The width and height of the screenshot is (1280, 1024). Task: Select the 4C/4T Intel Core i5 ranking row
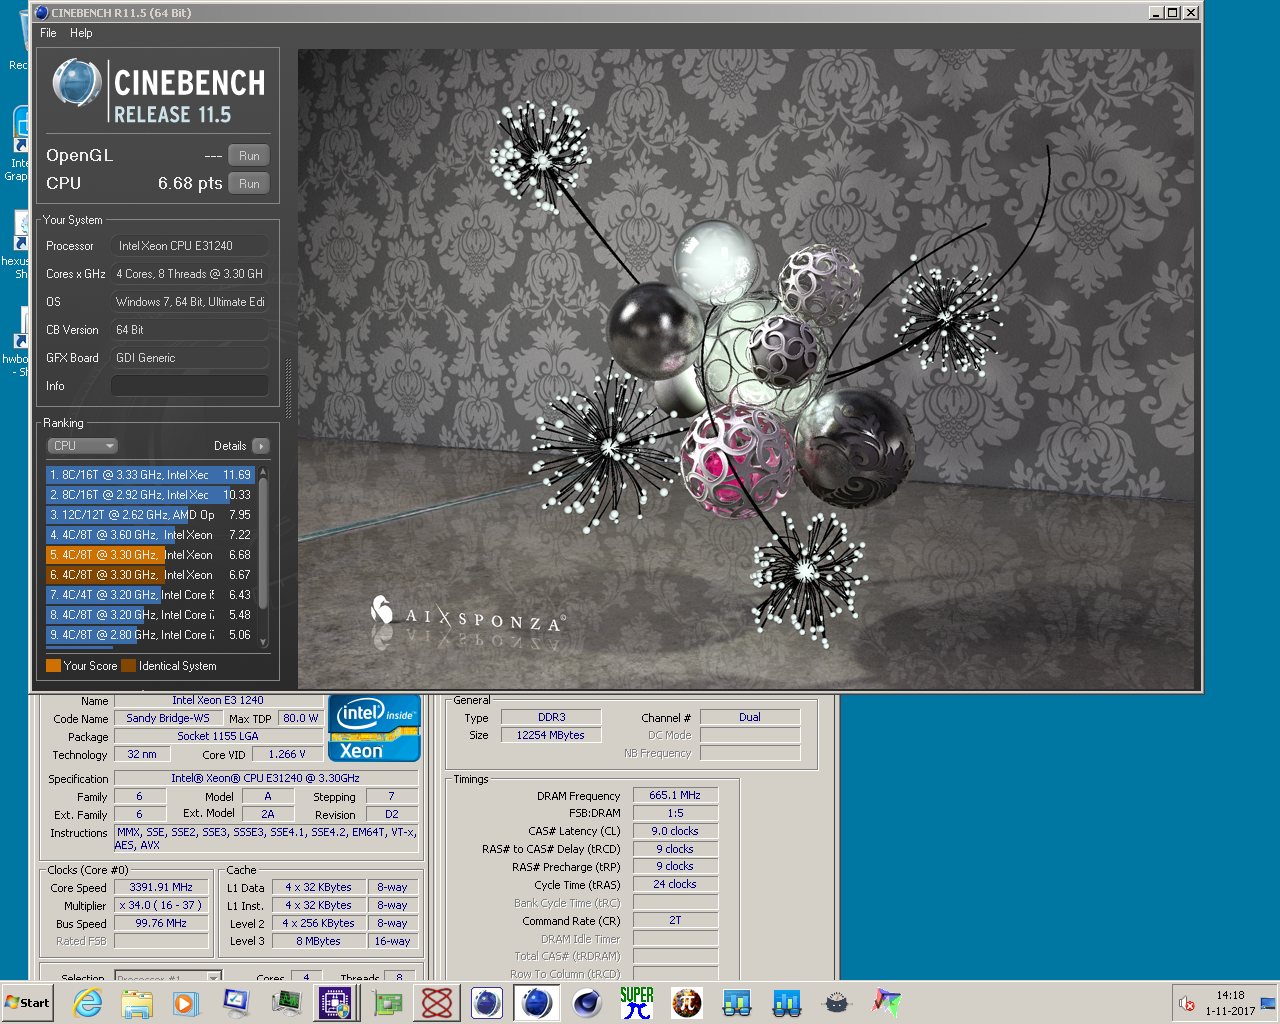[151, 595]
